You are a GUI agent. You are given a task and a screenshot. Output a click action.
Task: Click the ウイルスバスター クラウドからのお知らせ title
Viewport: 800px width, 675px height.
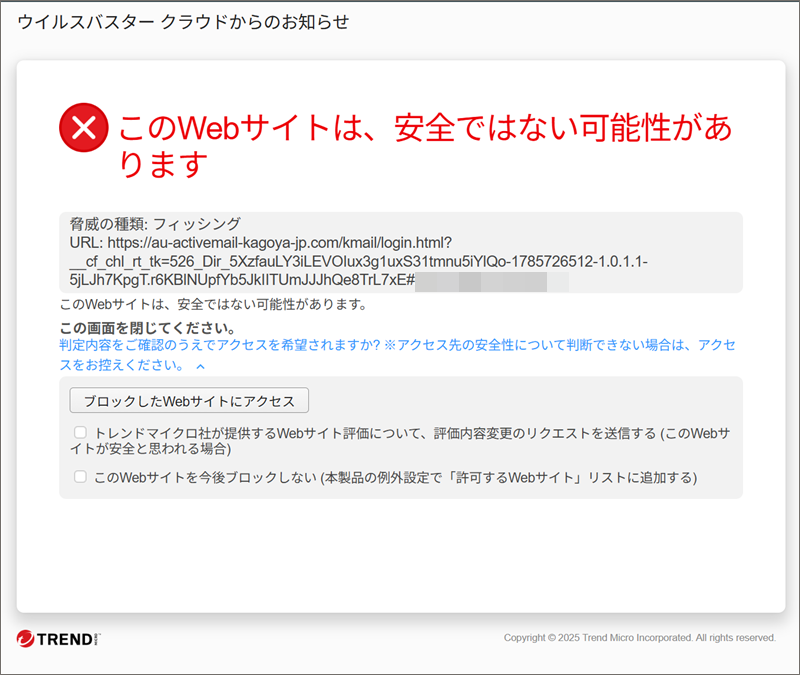click(x=183, y=22)
